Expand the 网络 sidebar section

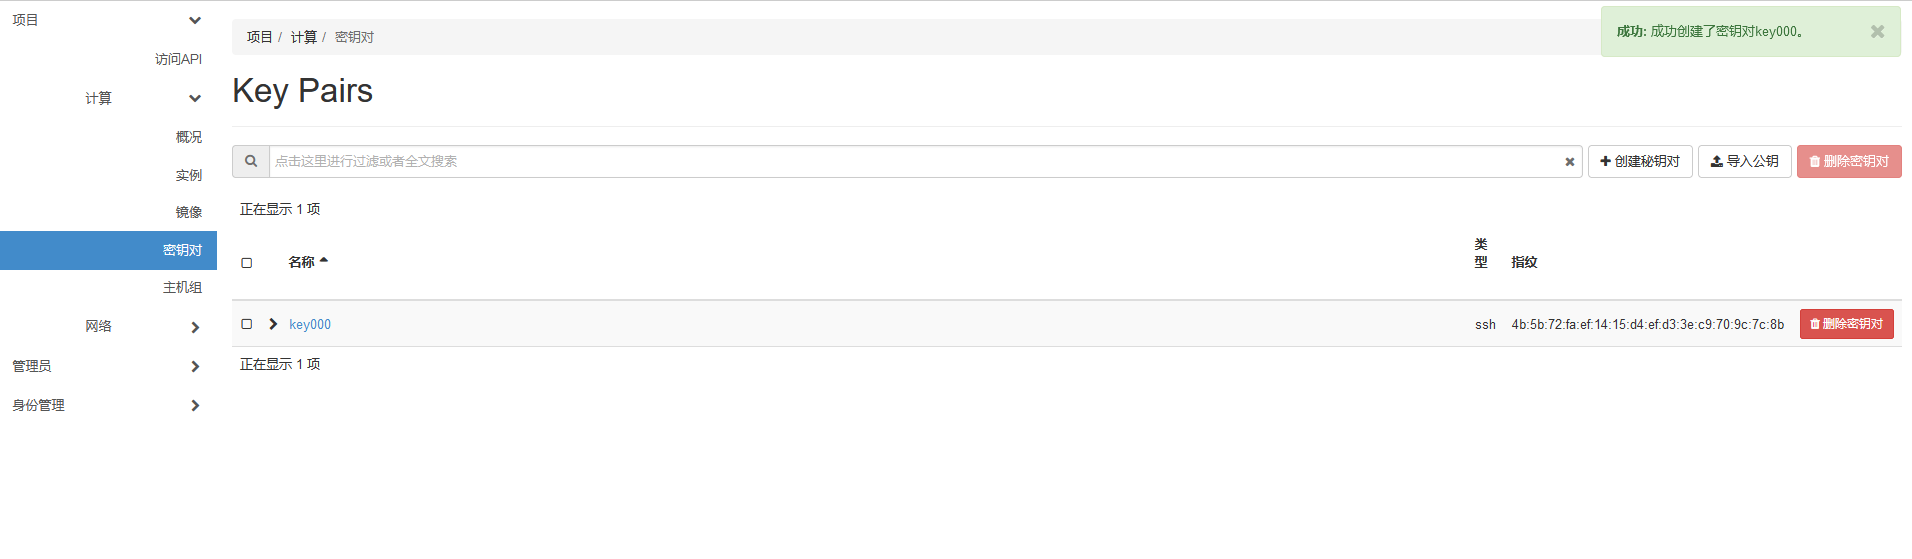click(195, 327)
